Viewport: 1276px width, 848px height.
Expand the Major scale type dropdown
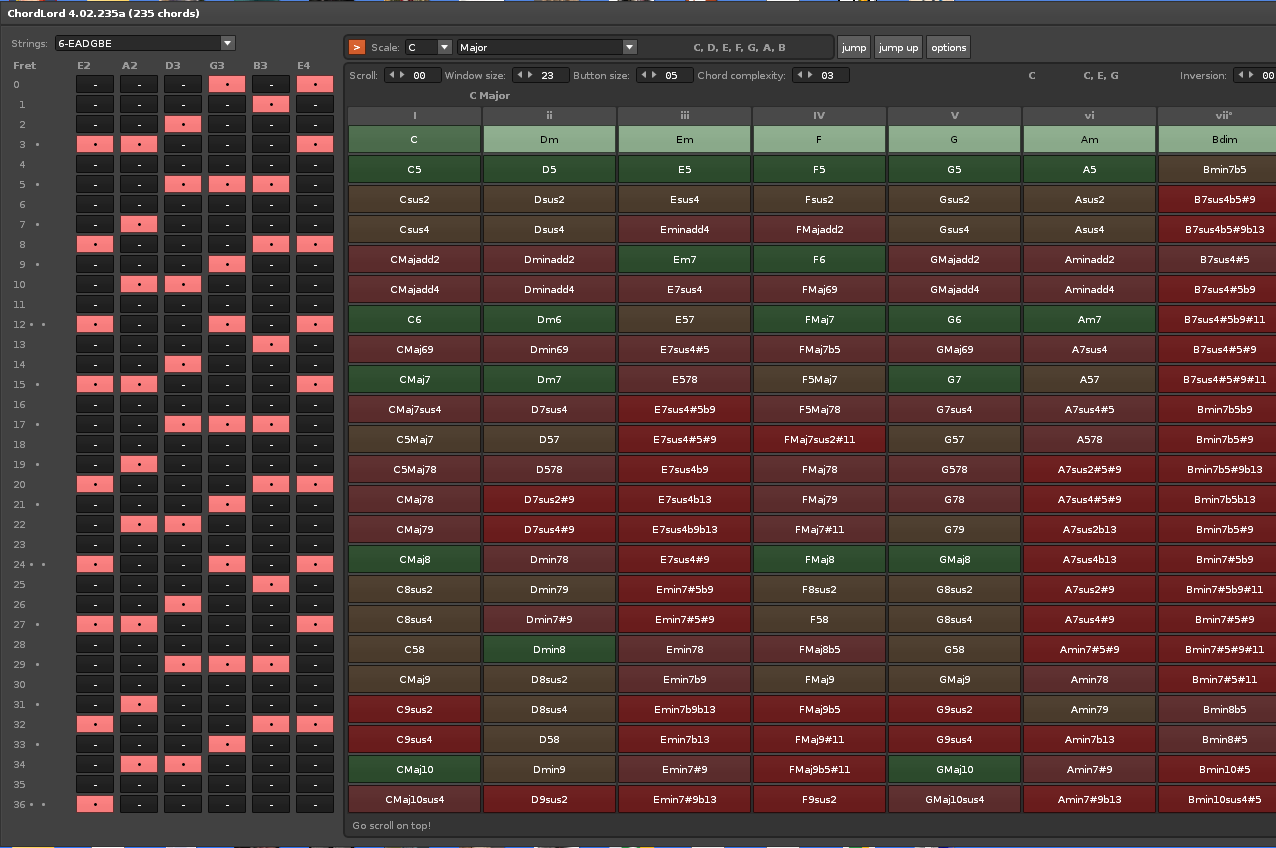[x=629, y=47]
